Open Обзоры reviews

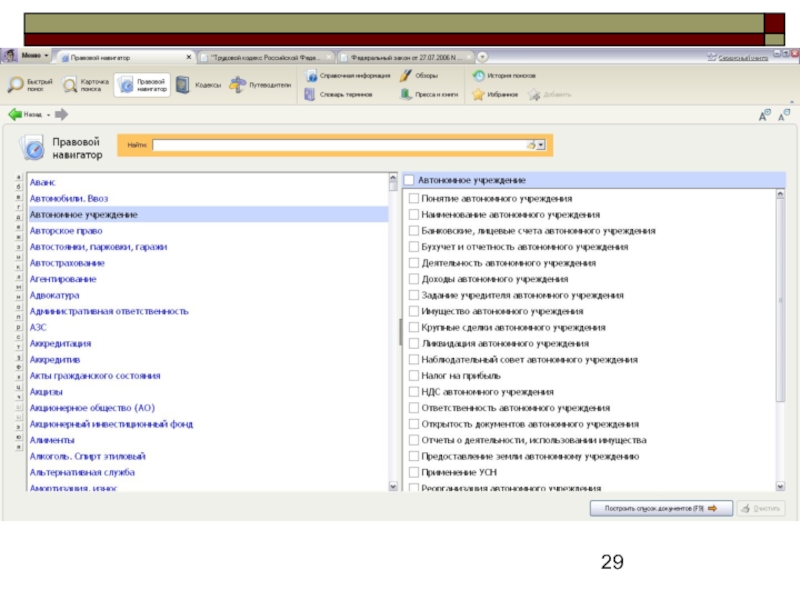pos(419,76)
